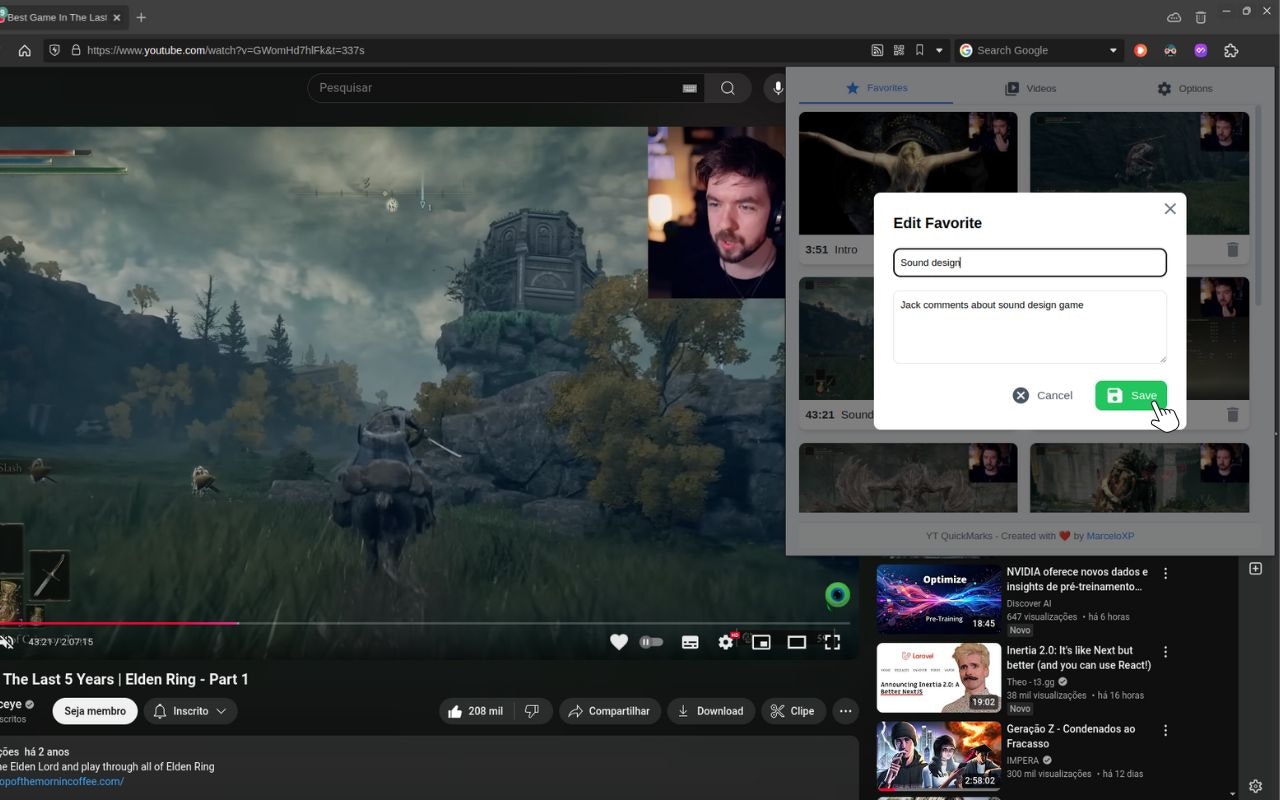This screenshot has width=1280, height=800.
Task: Switch to the Favorites tab
Action: [876, 88]
